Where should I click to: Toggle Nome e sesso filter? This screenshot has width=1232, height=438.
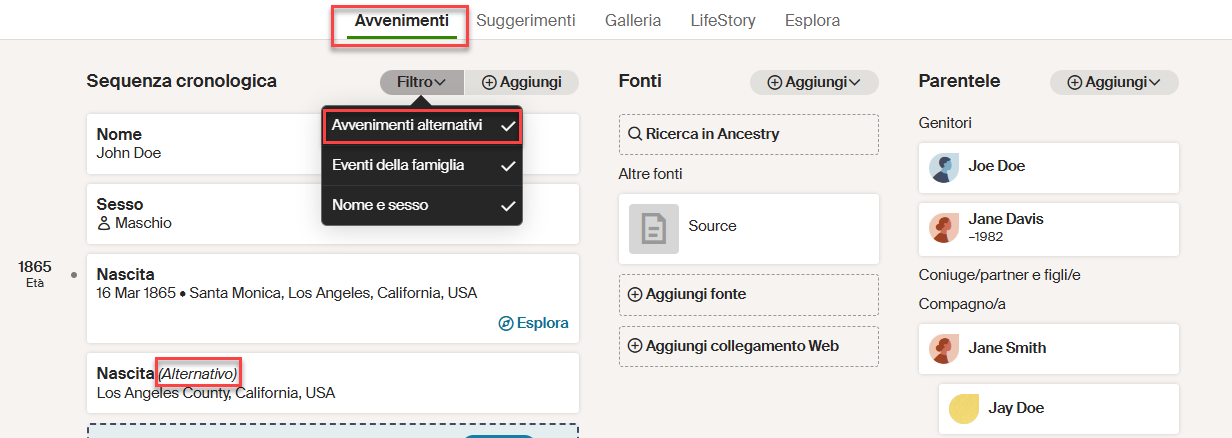click(421, 205)
